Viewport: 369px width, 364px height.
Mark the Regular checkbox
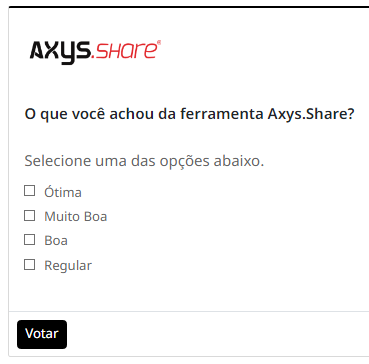pos(29,265)
